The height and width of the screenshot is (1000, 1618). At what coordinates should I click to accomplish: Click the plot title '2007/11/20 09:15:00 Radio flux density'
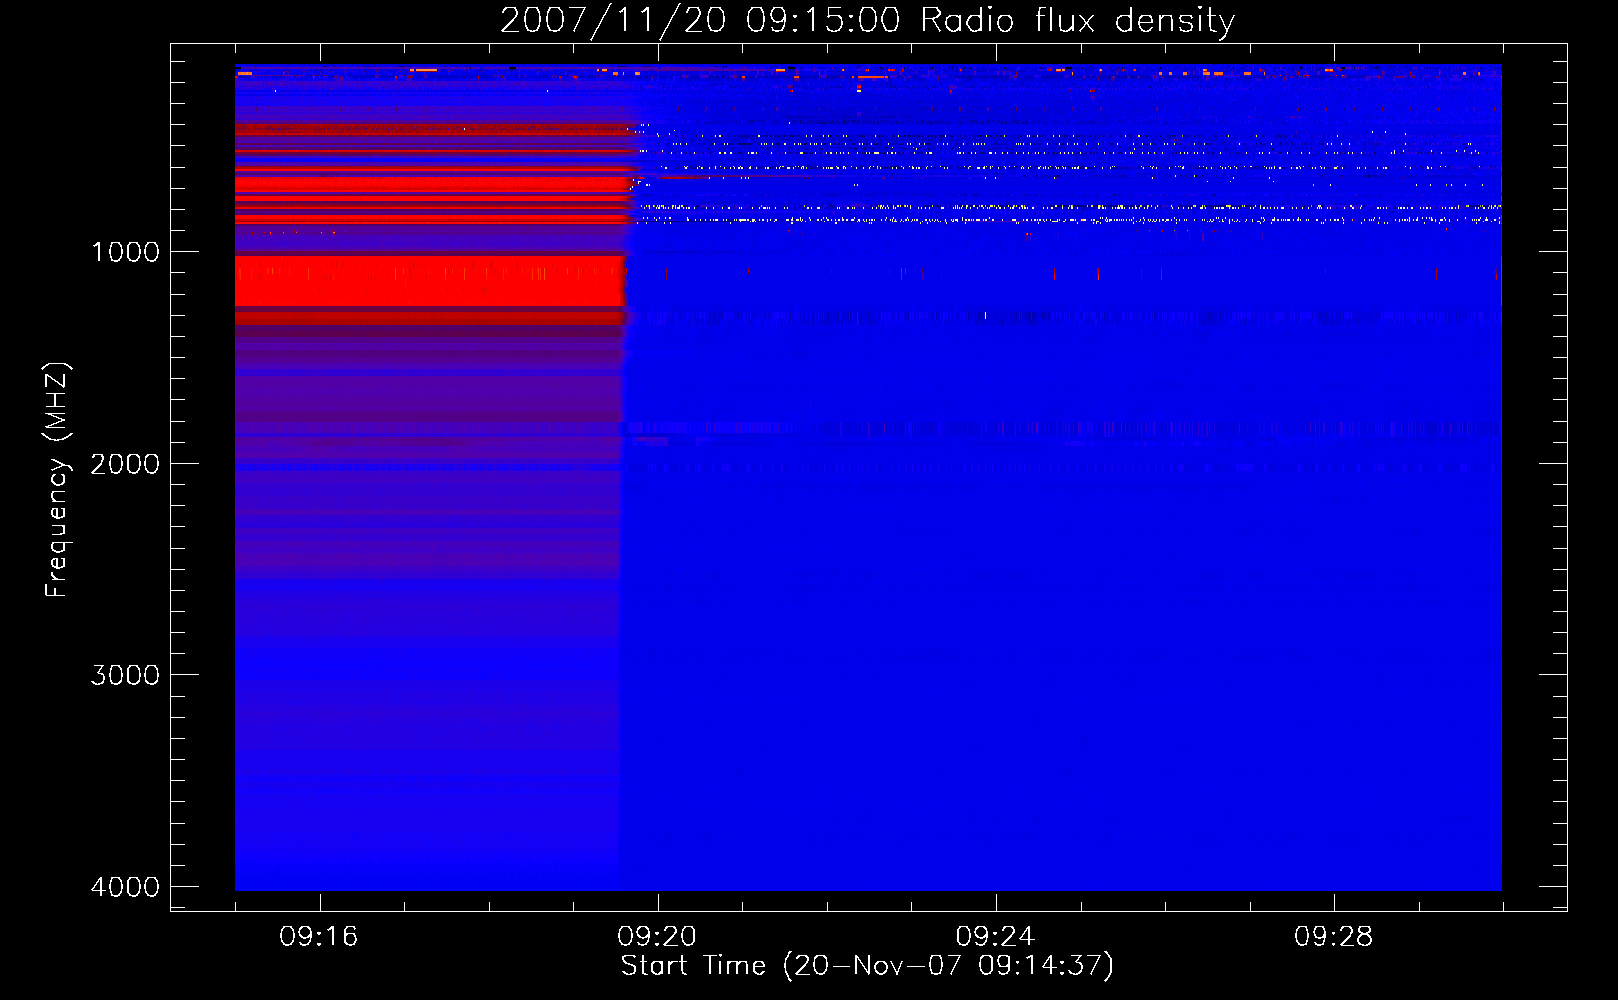867,20
